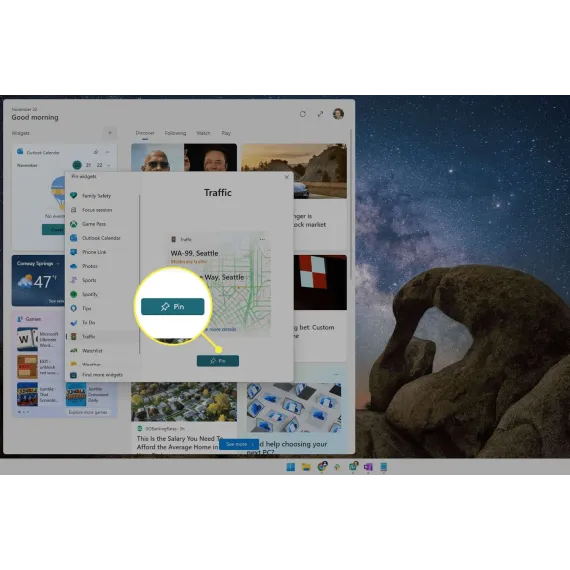Switch to the Following tab
The image size is (570, 570).
[175, 133]
